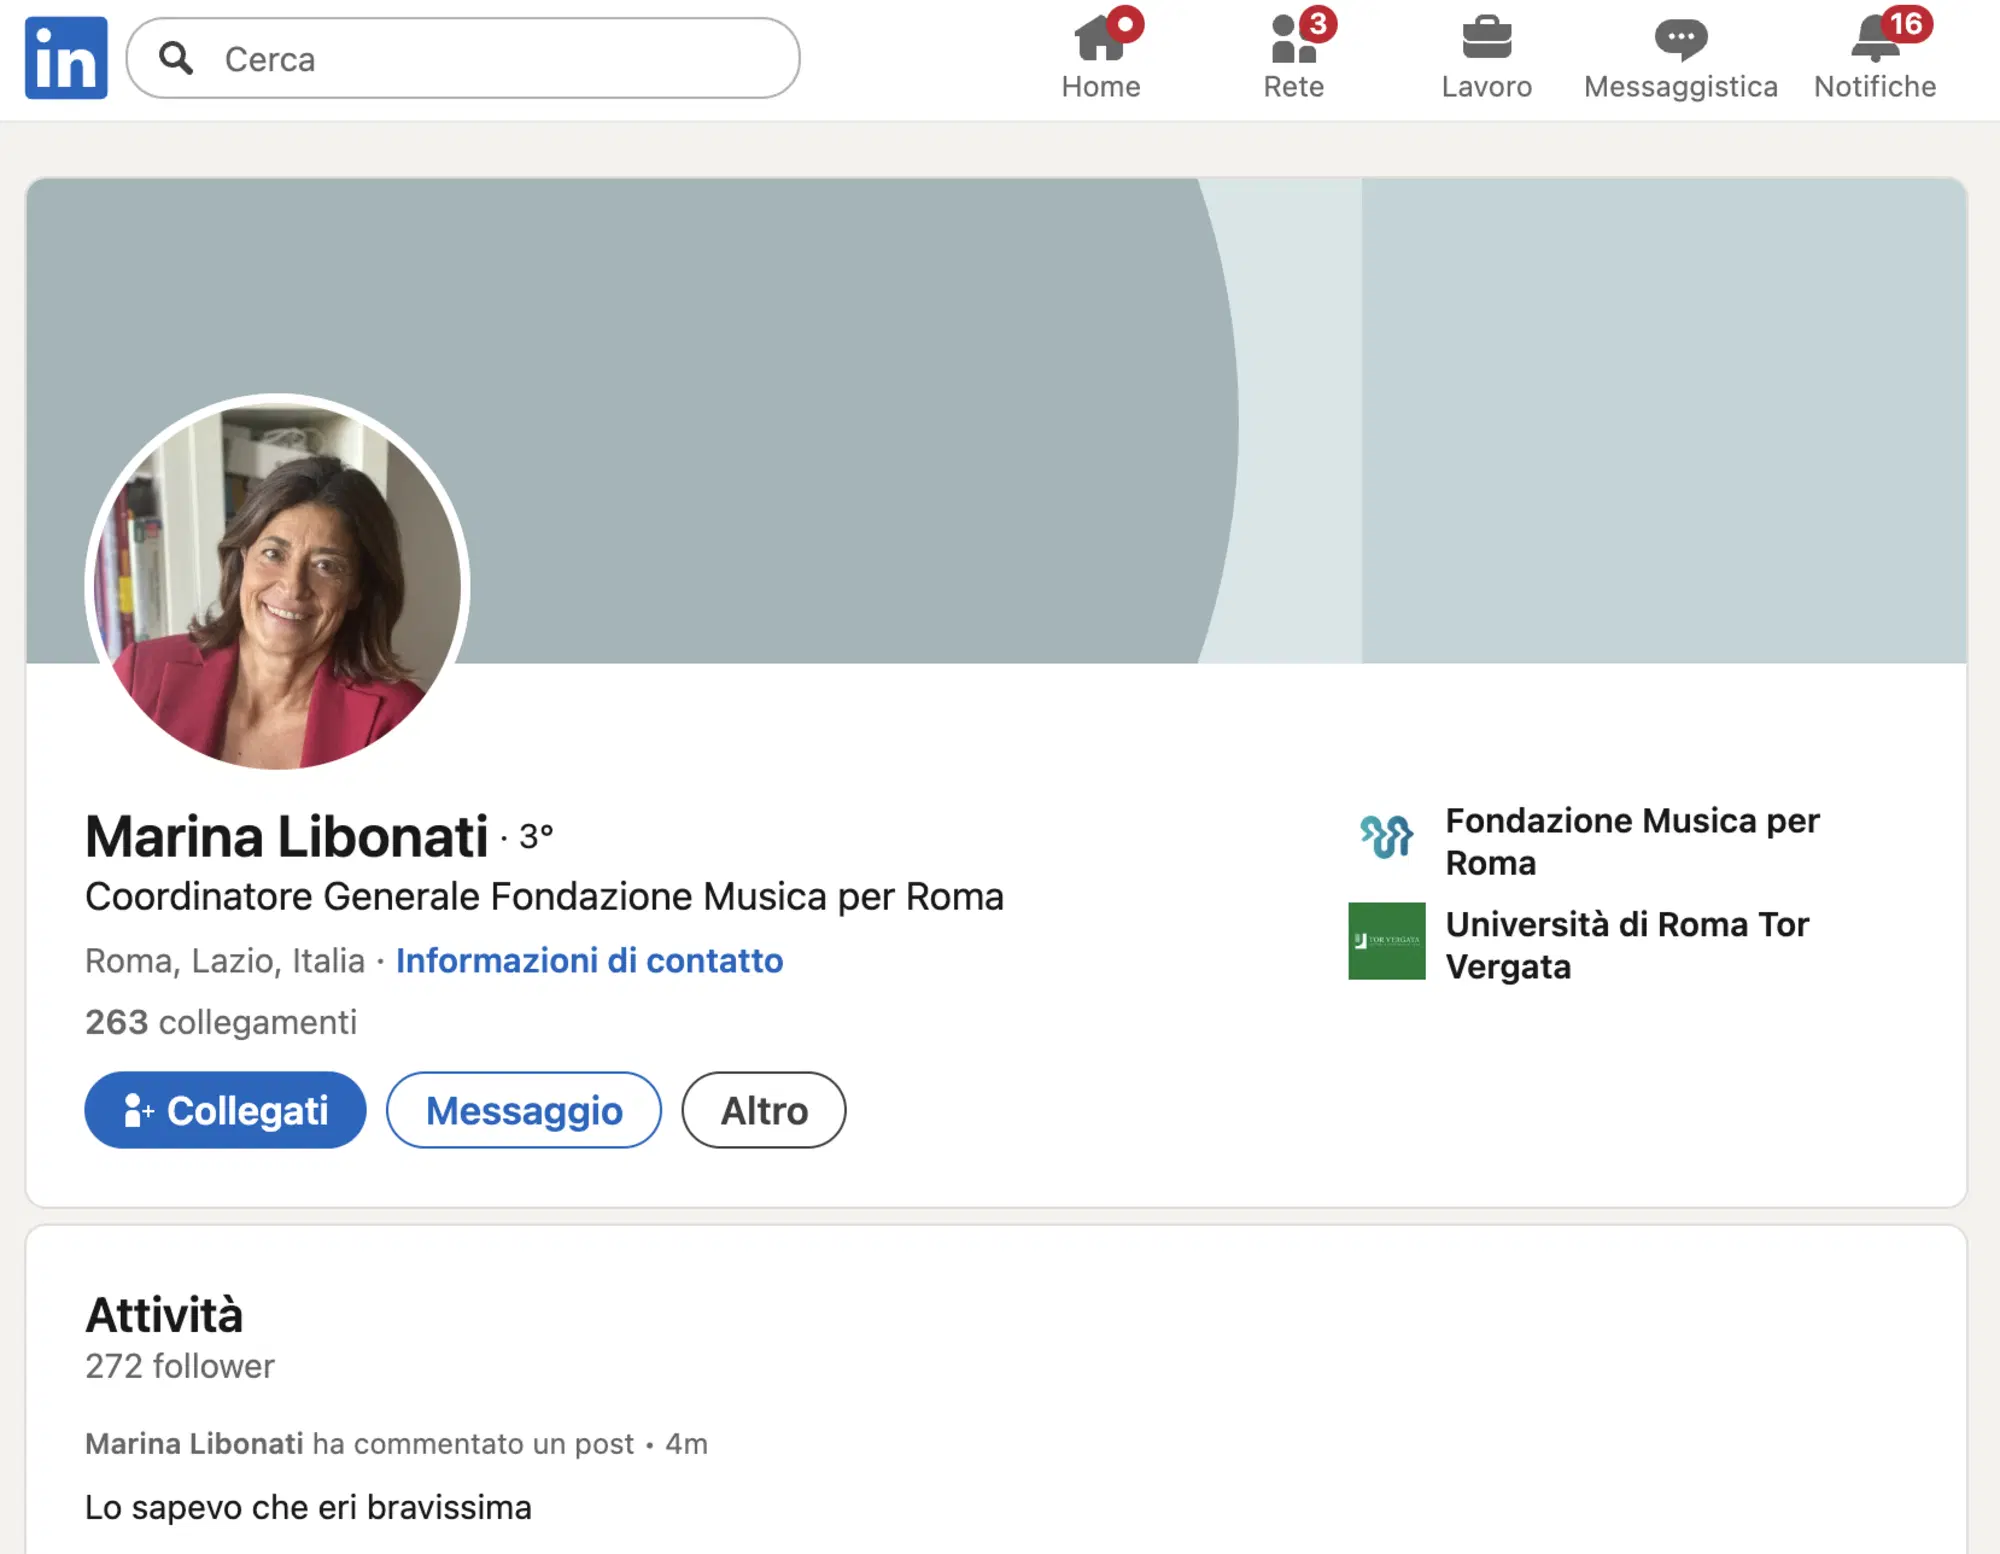Open Messaggistica chat bubble icon
2000x1554 pixels.
(1681, 39)
